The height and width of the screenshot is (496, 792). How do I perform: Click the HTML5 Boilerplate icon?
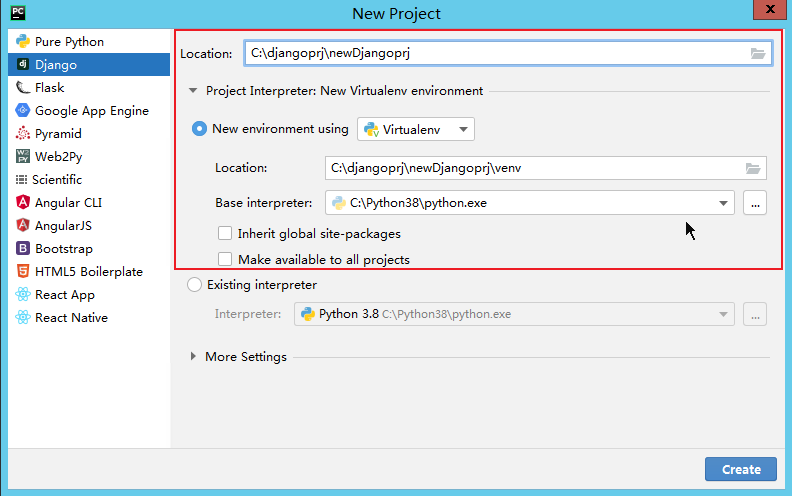23,271
